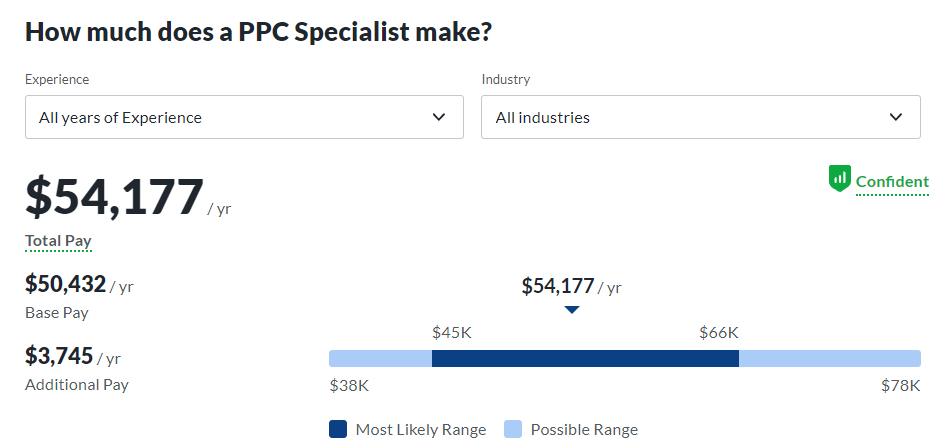This screenshot has width=943, height=440.
Task: Click the $66K range label
Action: 719,332
